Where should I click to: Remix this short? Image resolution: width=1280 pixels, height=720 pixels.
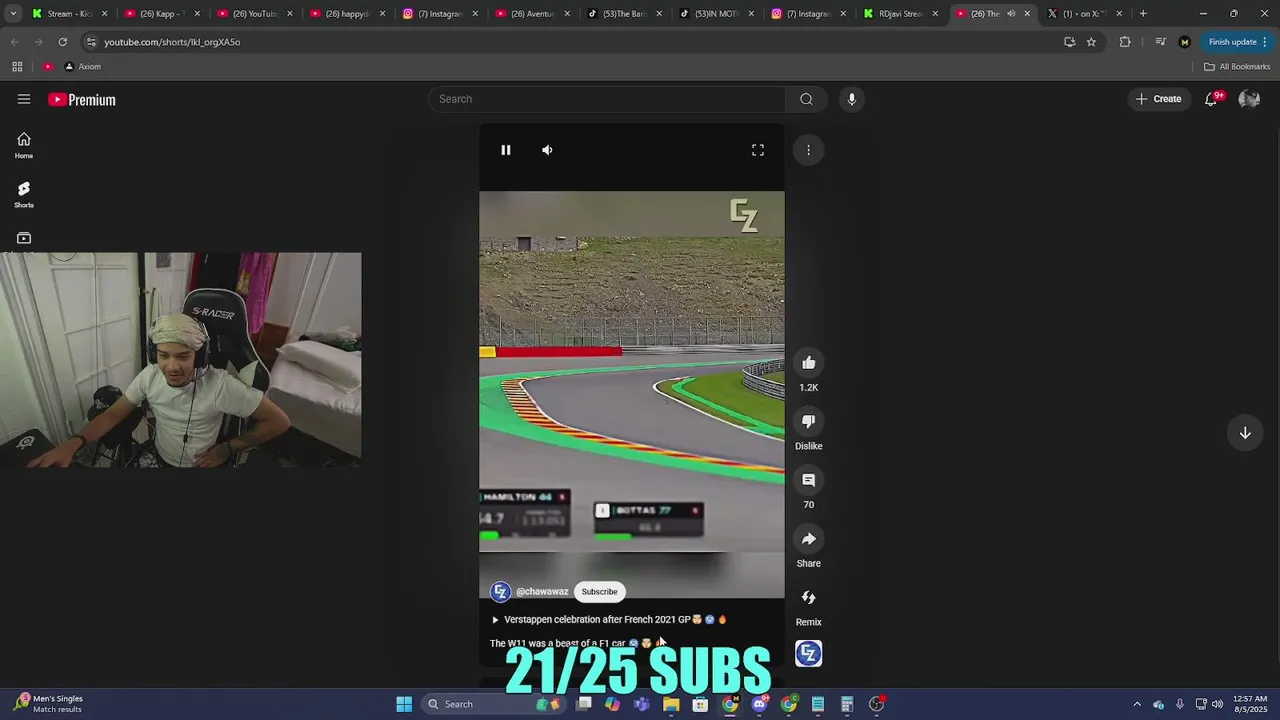tap(808, 597)
